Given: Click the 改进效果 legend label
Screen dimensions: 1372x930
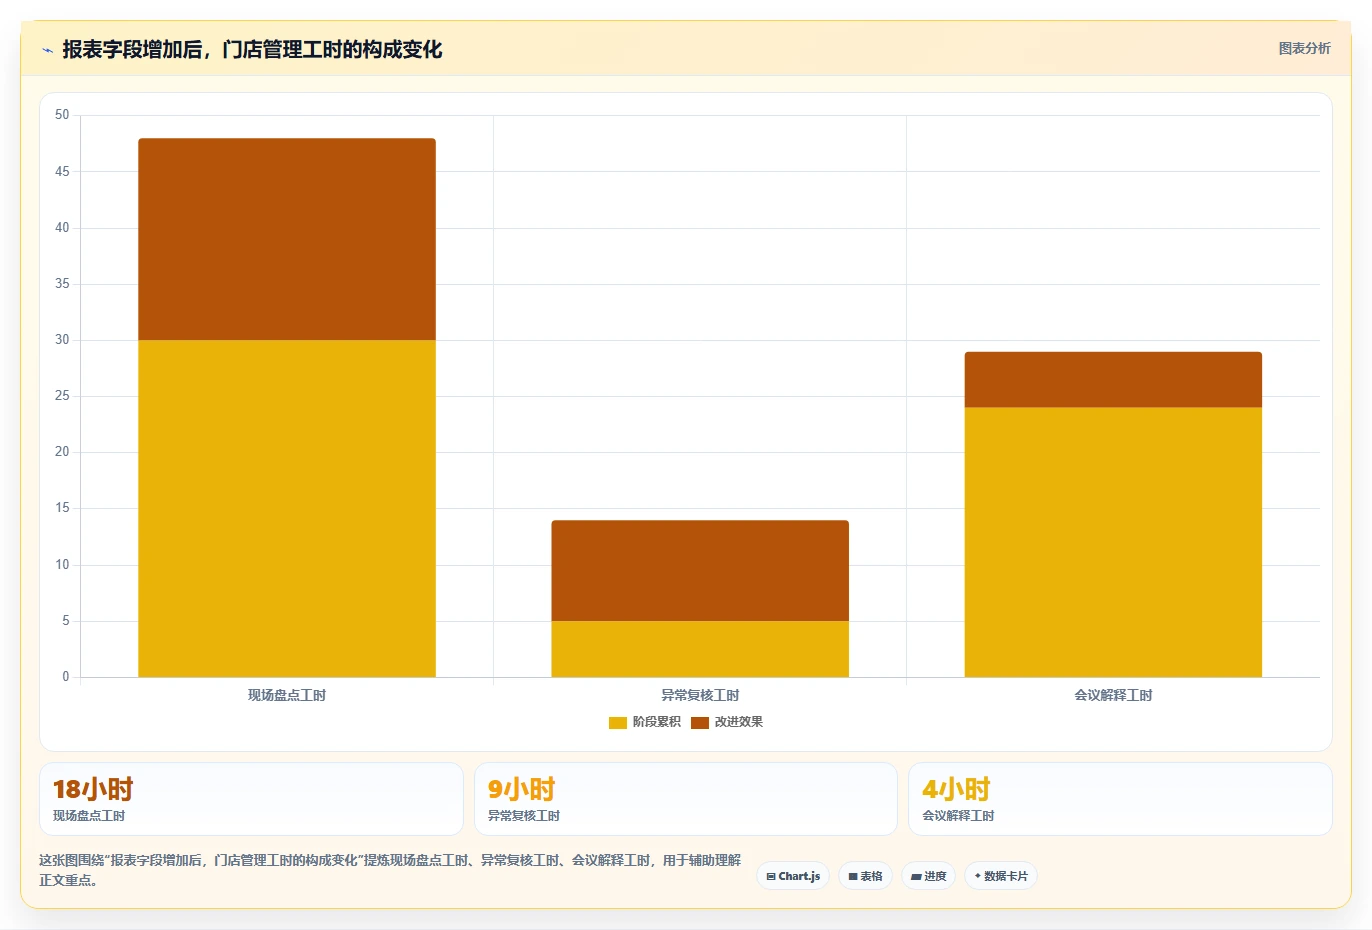Looking at the screenshot, I should pos(738,722).
